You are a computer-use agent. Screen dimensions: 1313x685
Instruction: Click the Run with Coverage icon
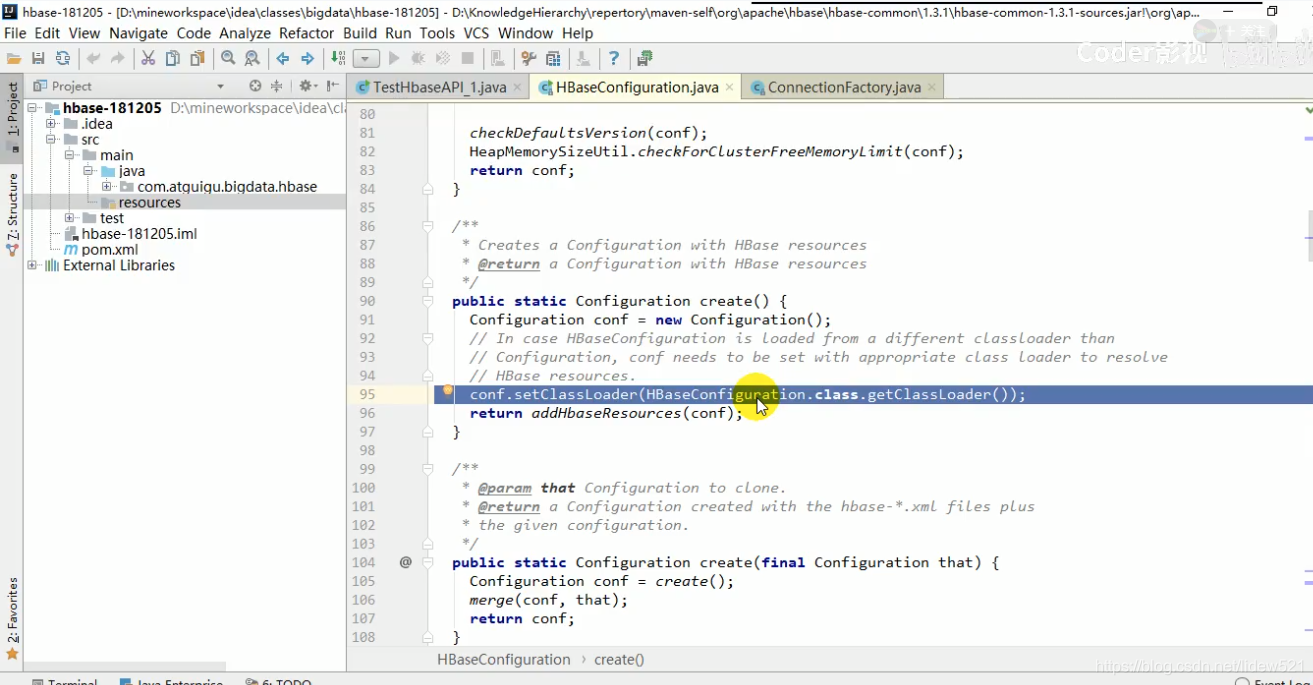tap(443, 59)
